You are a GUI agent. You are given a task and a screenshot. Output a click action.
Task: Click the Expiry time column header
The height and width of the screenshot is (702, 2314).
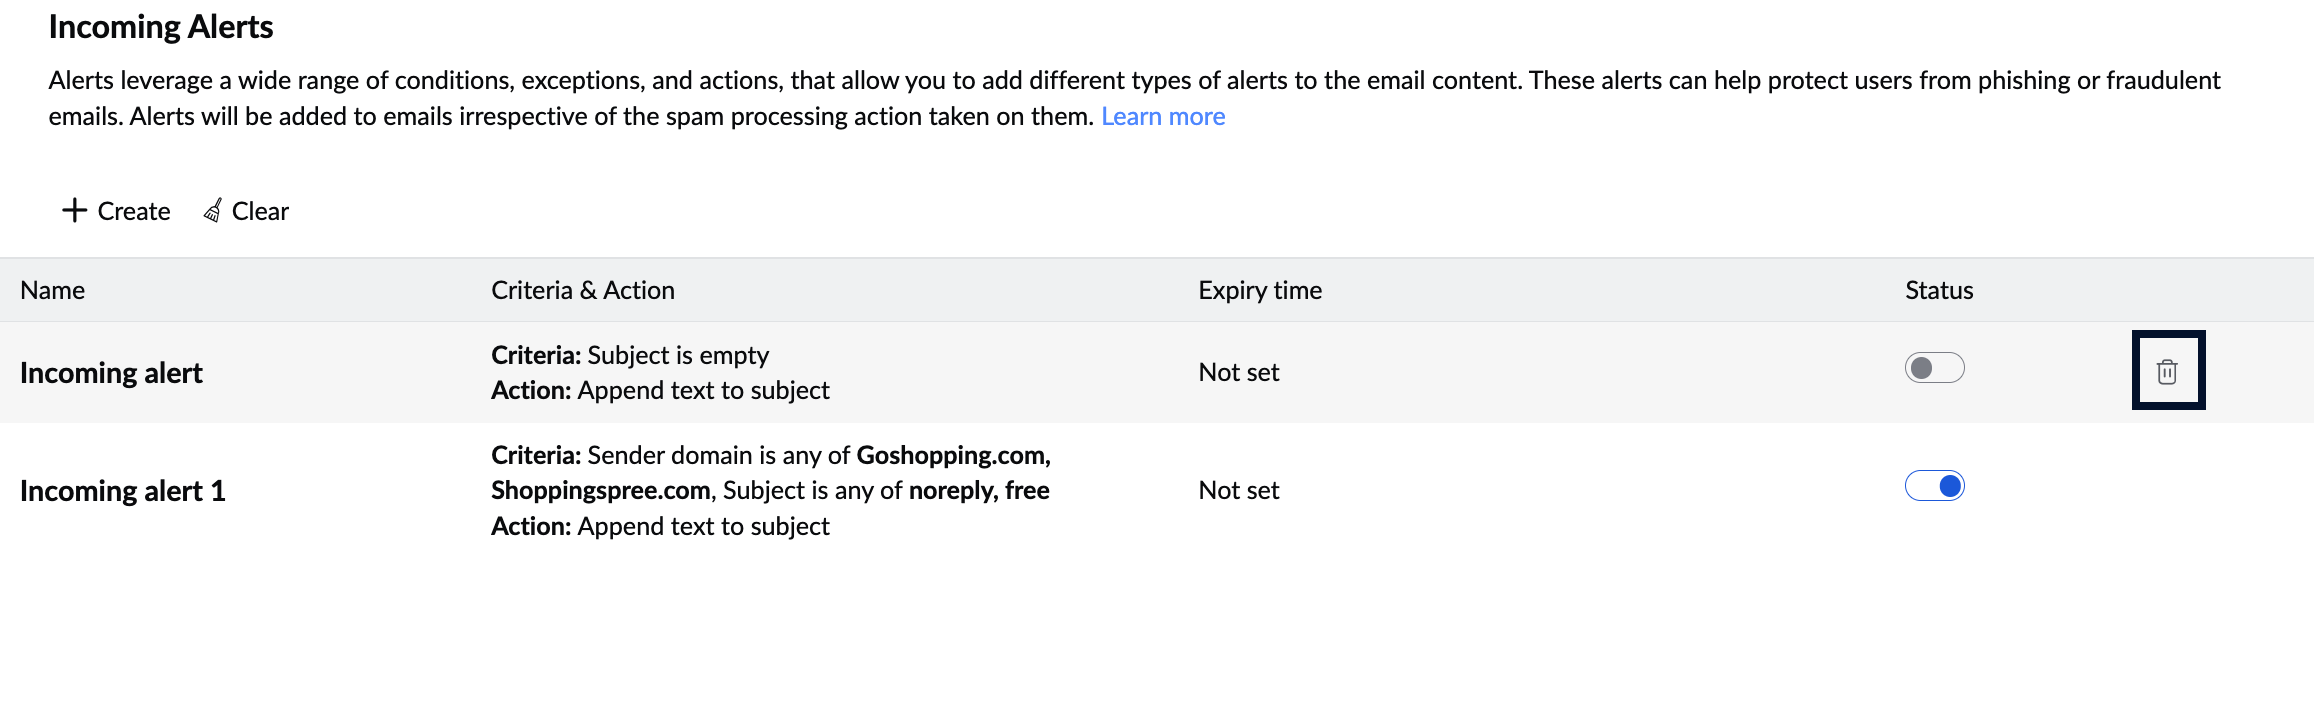click(x=1259, y=290)
